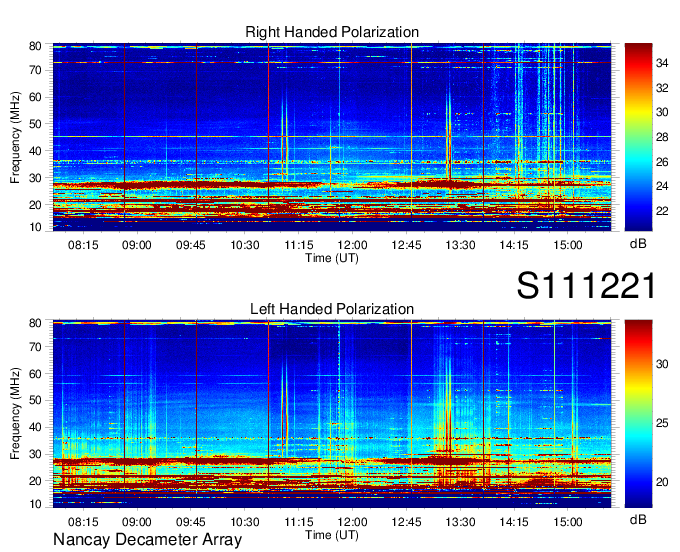
Task: Click the Left Handed Polarization title
Action: coord(332,309)
